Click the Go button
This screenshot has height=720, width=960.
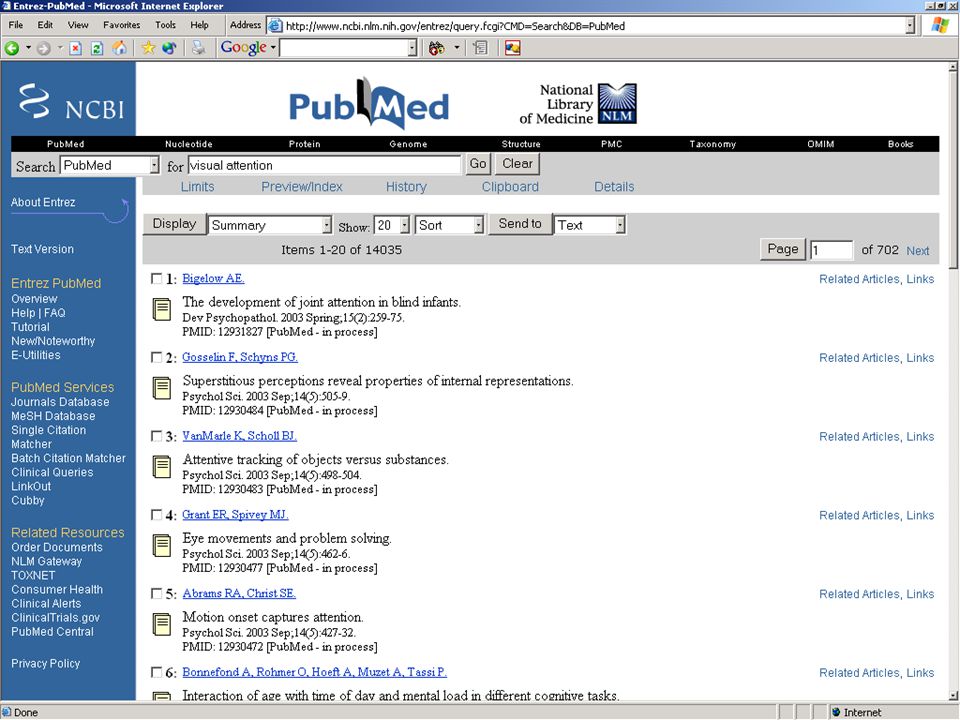(478, 163)
